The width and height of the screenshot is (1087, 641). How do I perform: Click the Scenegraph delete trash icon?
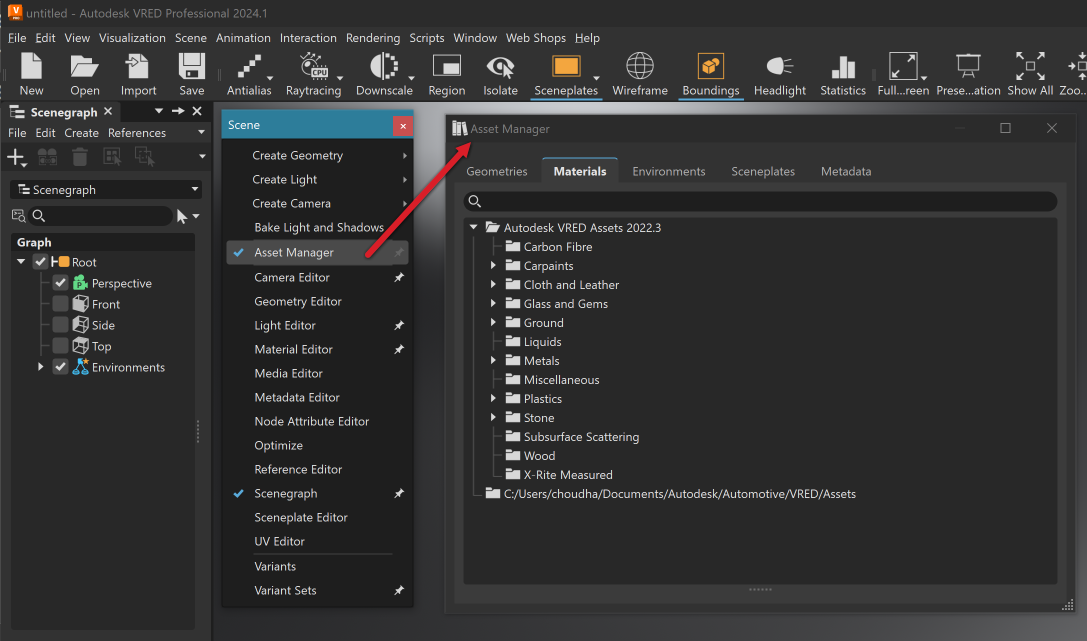[x=80, y=157]
